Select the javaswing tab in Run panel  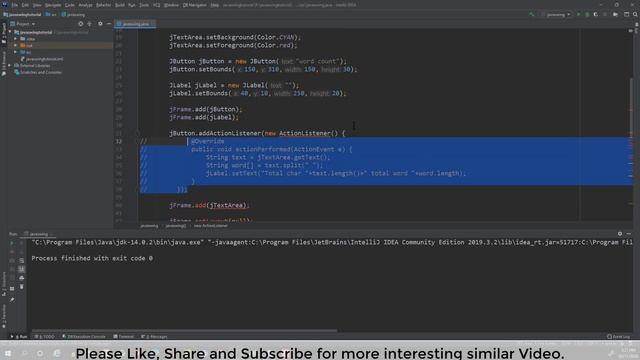pyautogui.click(x=39, y=234)
